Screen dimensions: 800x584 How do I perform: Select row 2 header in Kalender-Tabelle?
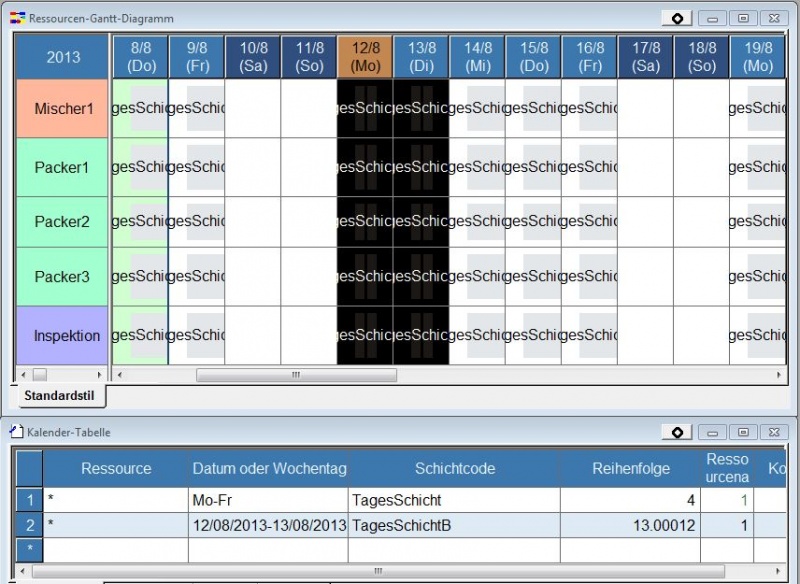point(29,525)
